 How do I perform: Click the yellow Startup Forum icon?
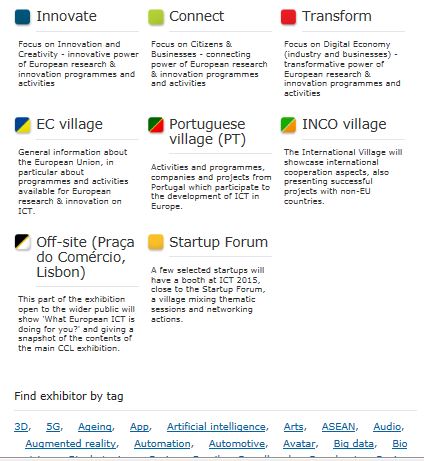pyautogui.click(x=156, y=242)
